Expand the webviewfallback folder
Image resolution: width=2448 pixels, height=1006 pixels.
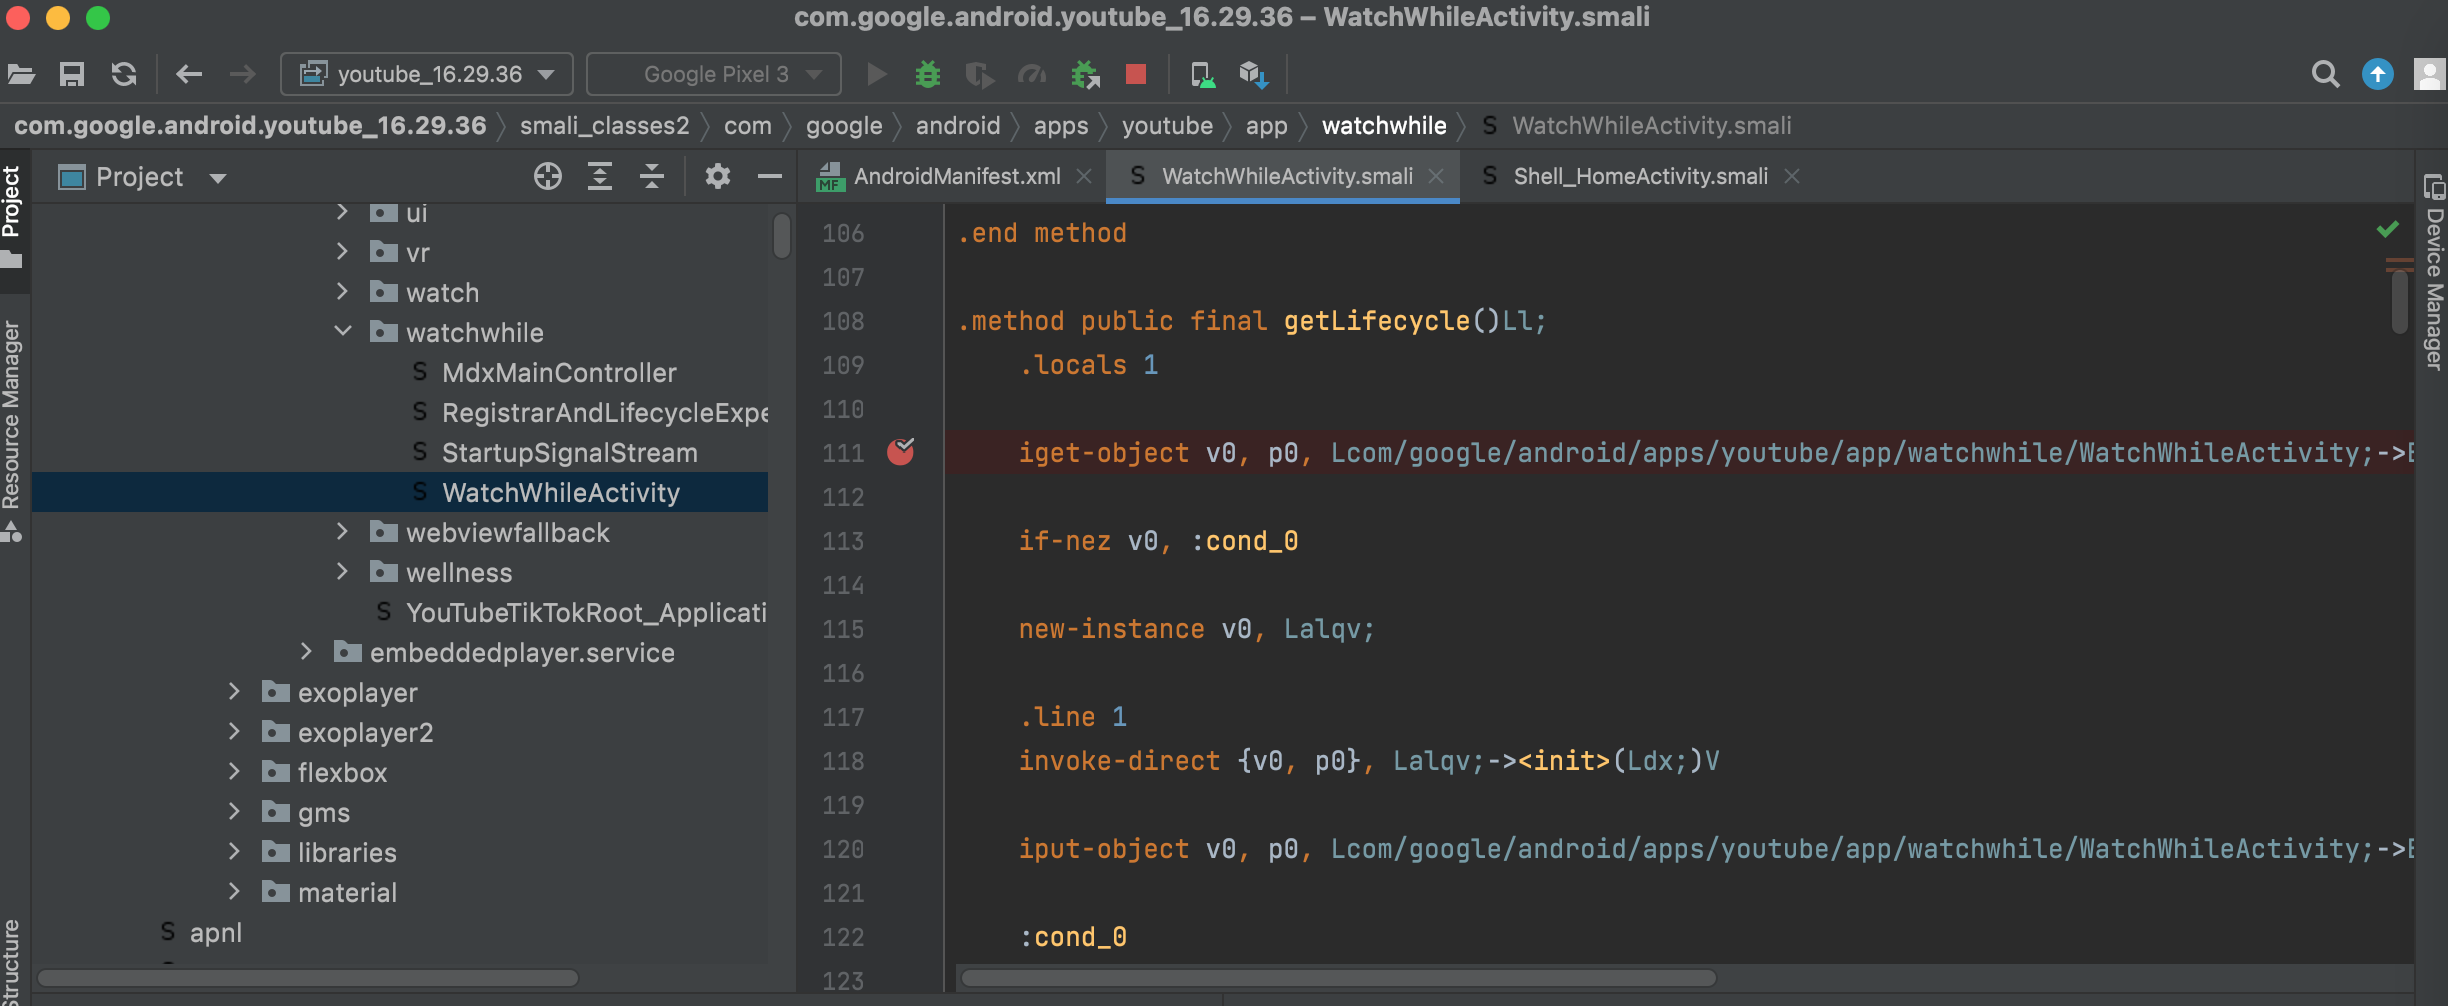(x=342, y=531)
